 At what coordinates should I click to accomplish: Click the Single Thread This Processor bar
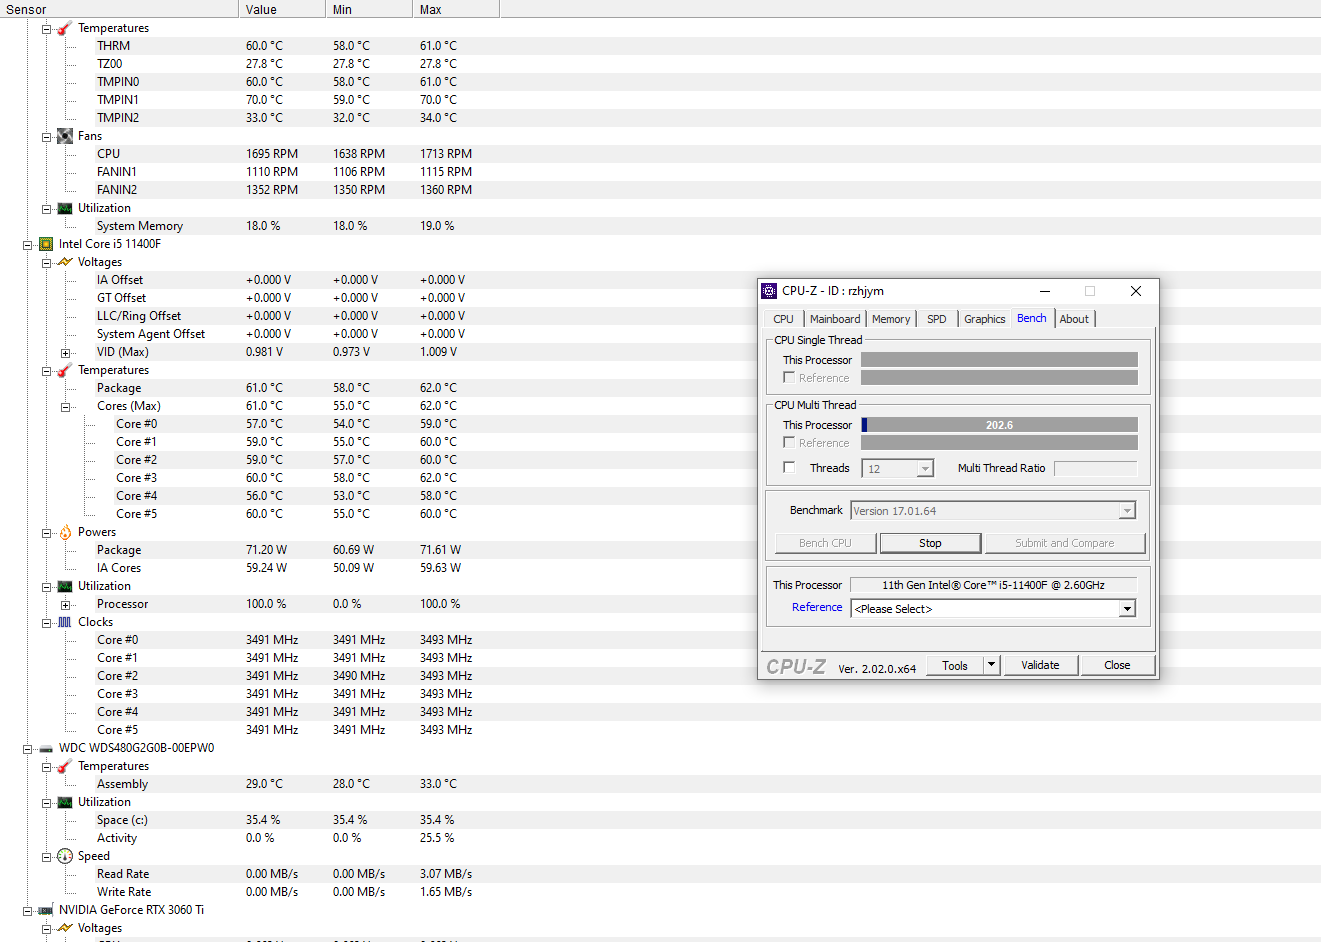999,360
